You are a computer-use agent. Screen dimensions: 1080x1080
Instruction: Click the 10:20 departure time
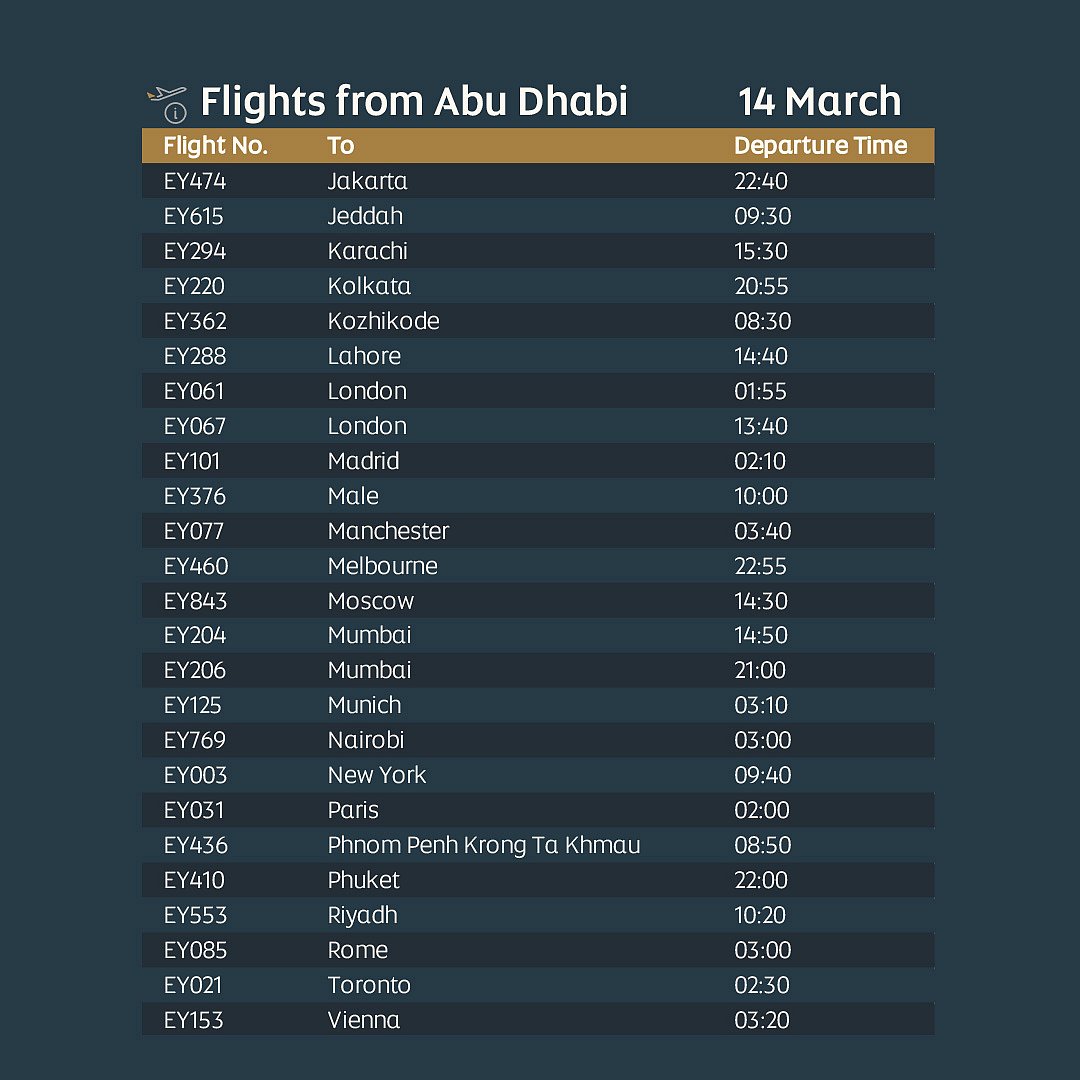pos(760,915)
